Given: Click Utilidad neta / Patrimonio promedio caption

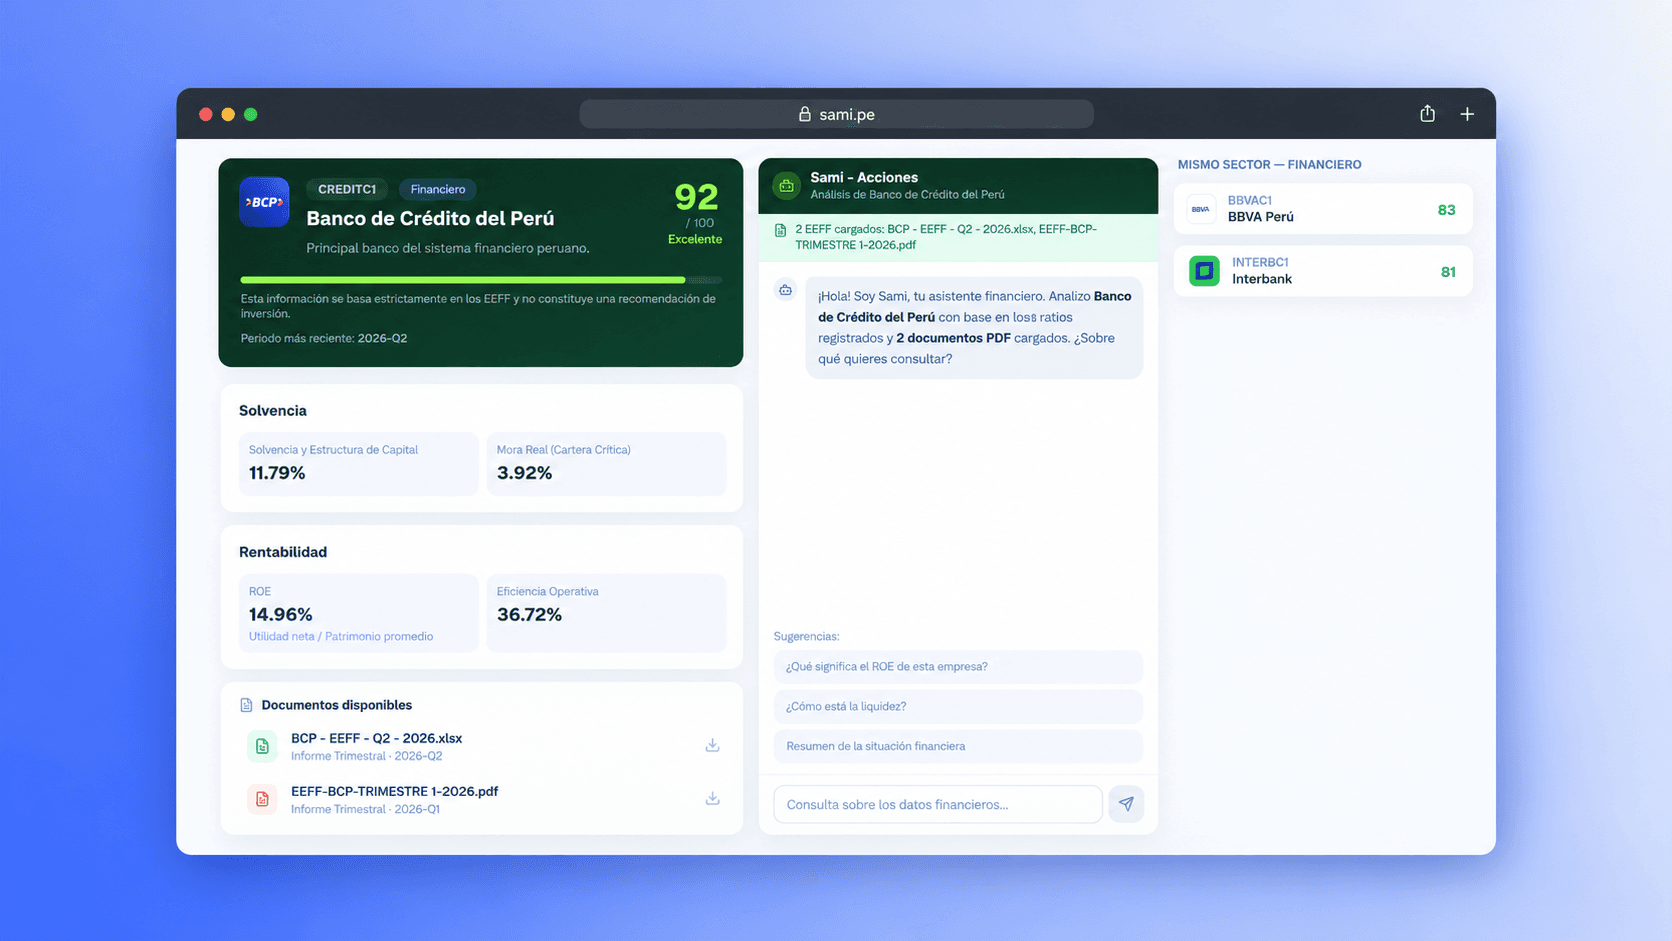Looking at the screenshot, I should (341, 636).
